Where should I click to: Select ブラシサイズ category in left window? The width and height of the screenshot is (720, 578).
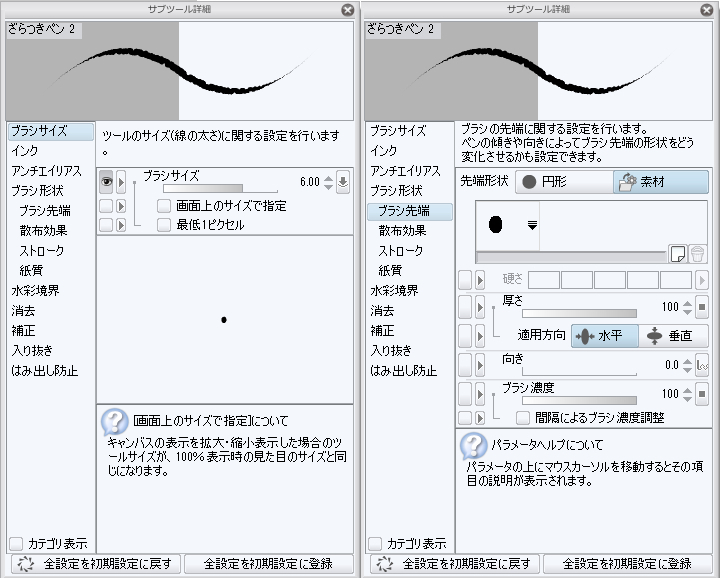click(51, 131)
